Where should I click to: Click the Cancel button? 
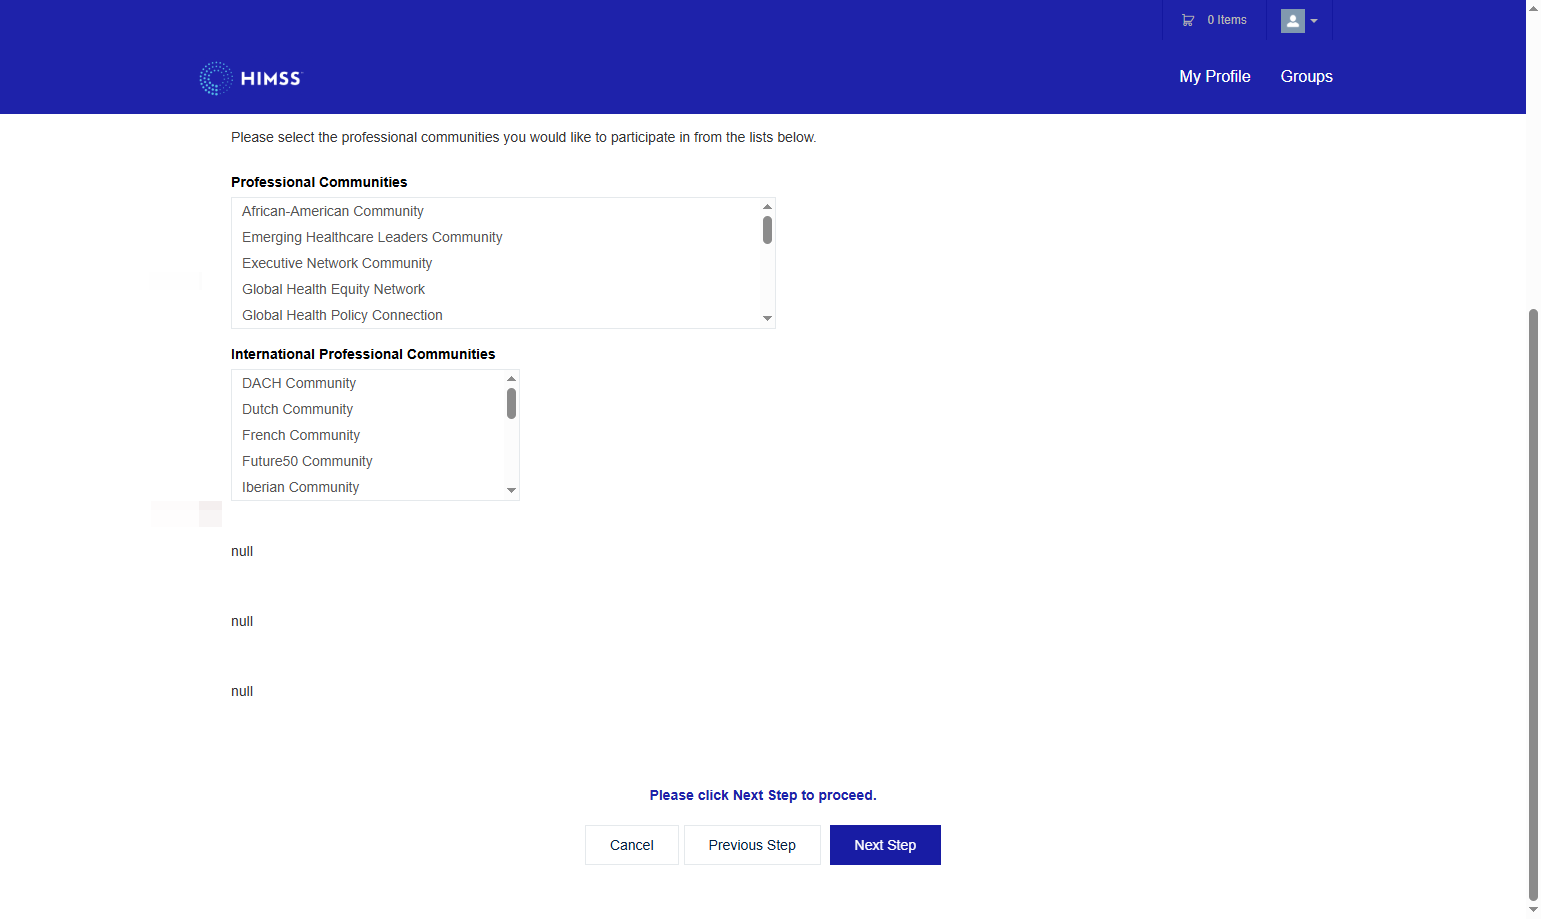(632, 845)
